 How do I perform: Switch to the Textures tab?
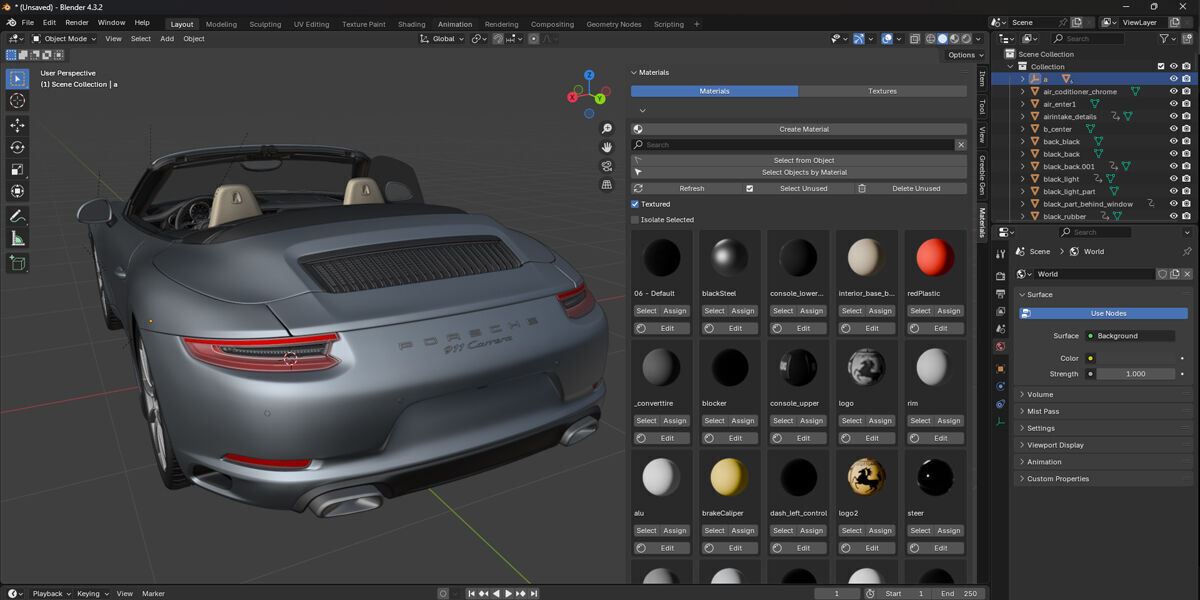pos(882,91)
